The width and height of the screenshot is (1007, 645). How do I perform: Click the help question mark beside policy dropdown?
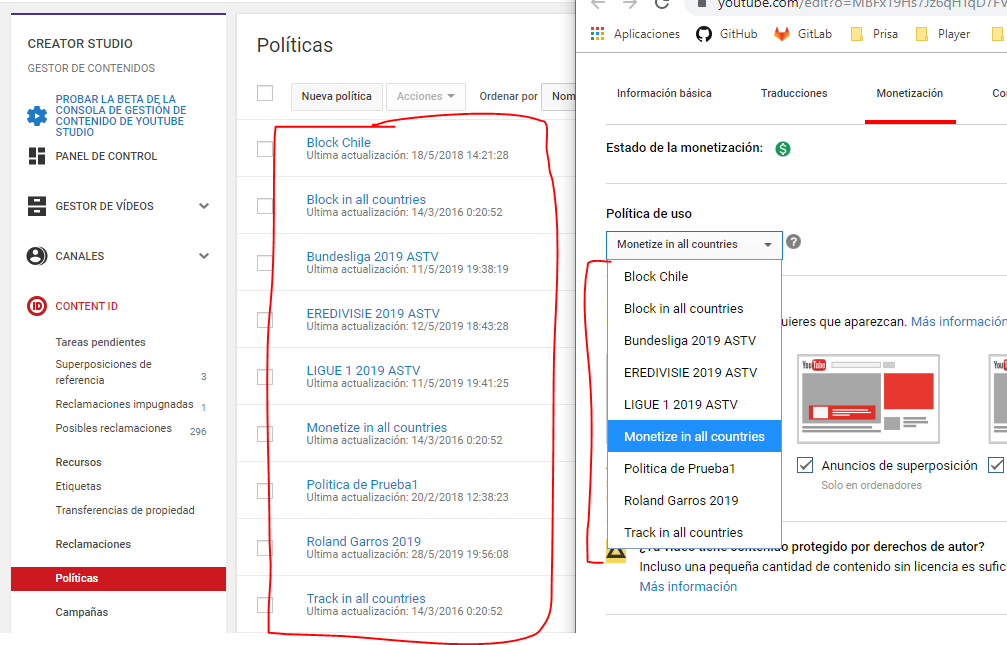(x=794, y=242)
